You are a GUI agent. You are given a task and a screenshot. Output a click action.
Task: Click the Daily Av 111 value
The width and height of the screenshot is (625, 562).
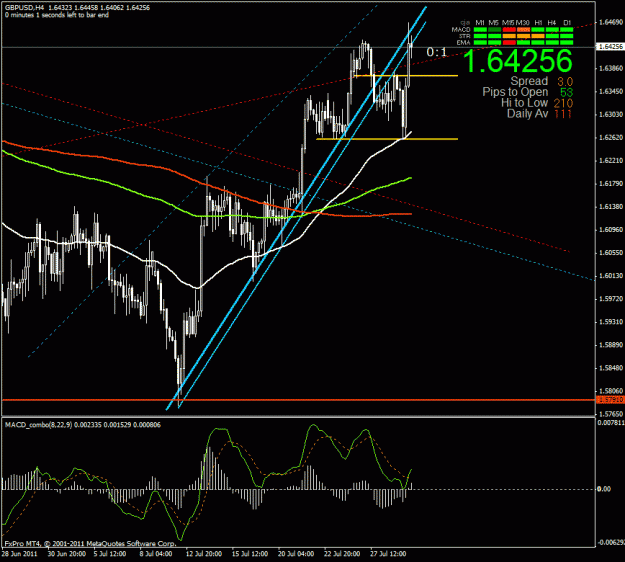point(563,114)
